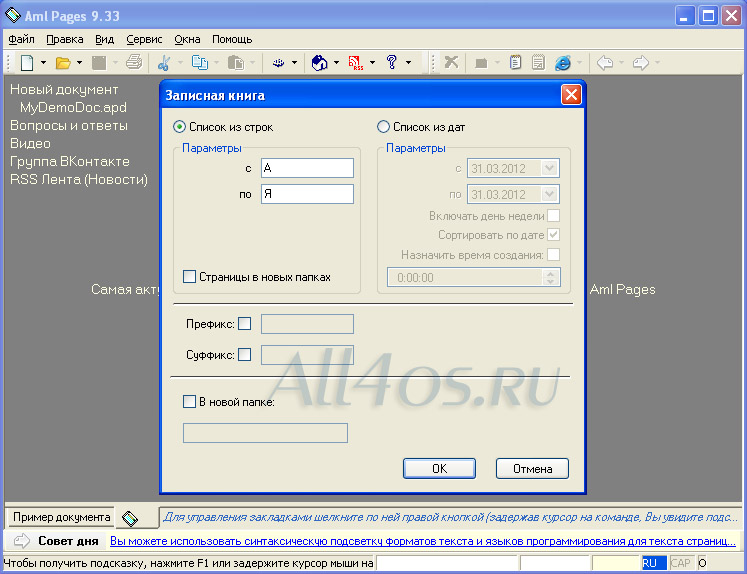Open the blue tip-of-the-day hyperlink
Viewport: 747px width, 574px height.
pyautogui.click(x=423, y=541)
